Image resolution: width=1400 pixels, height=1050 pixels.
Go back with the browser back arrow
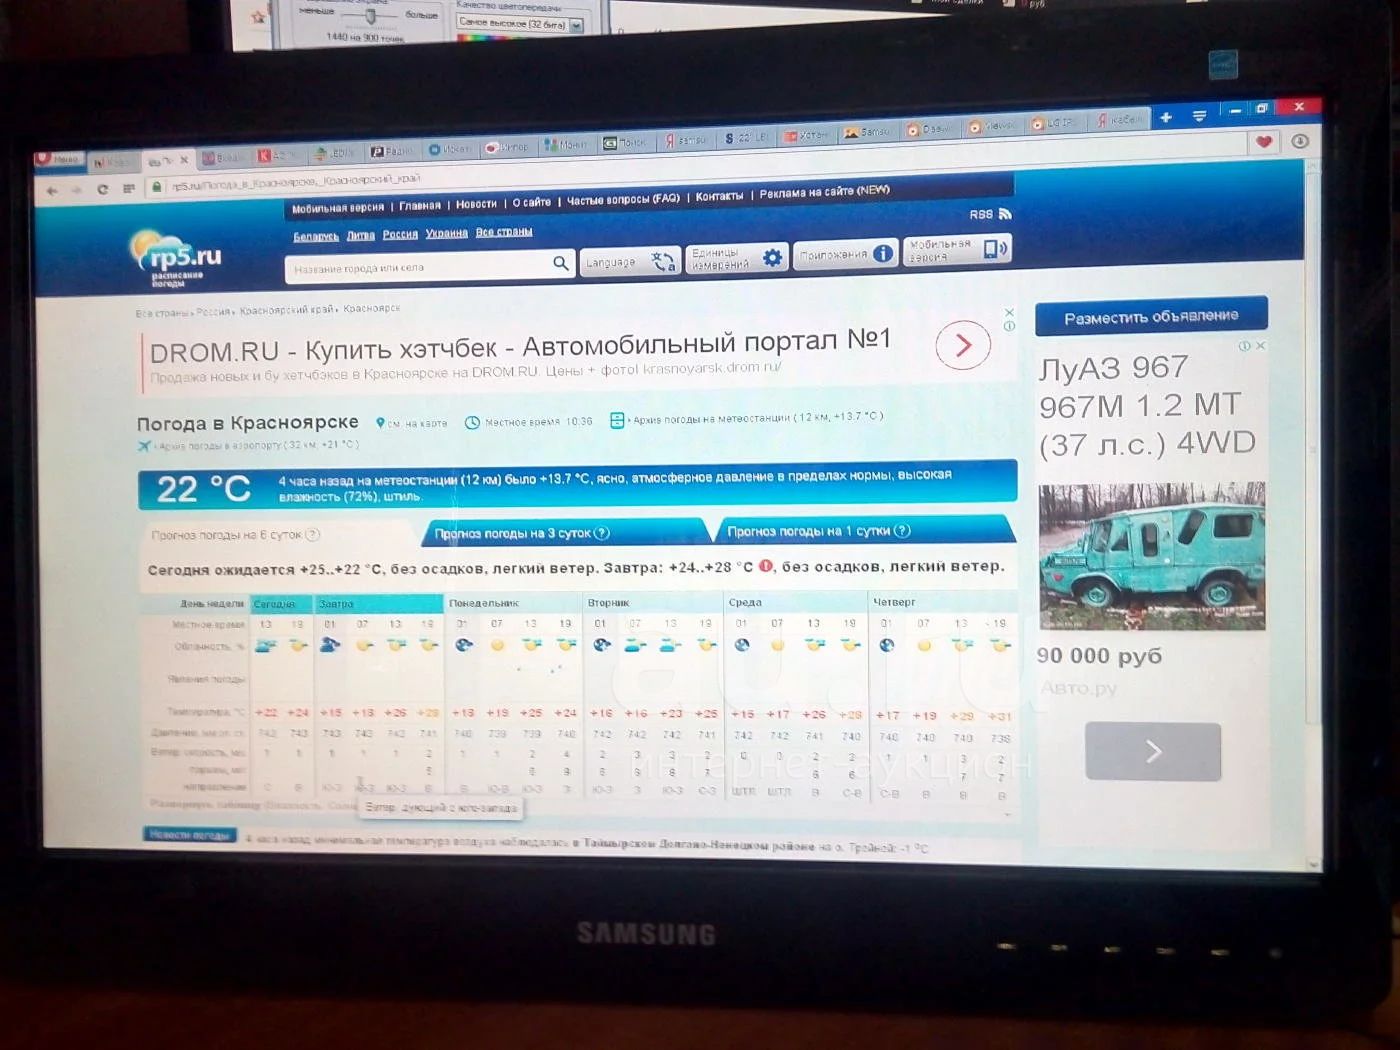(x=53, y=190)
